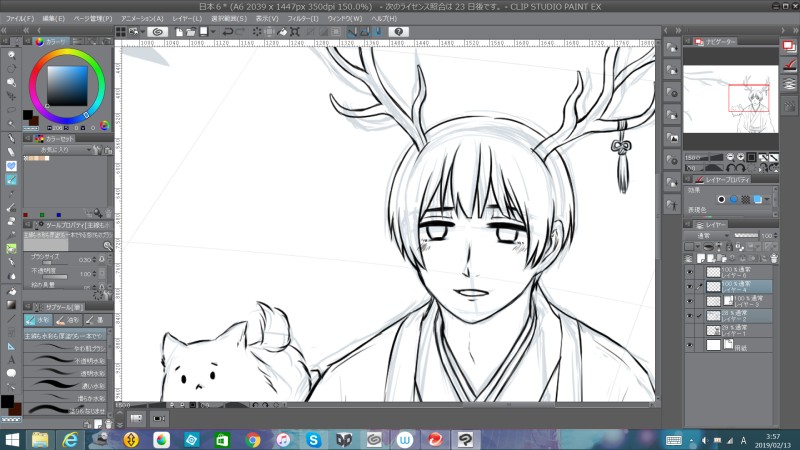The width and height of the screenshot is (800, 450).
Task: Adjust opacity 100 stepper in tool property
Action: 94,274
